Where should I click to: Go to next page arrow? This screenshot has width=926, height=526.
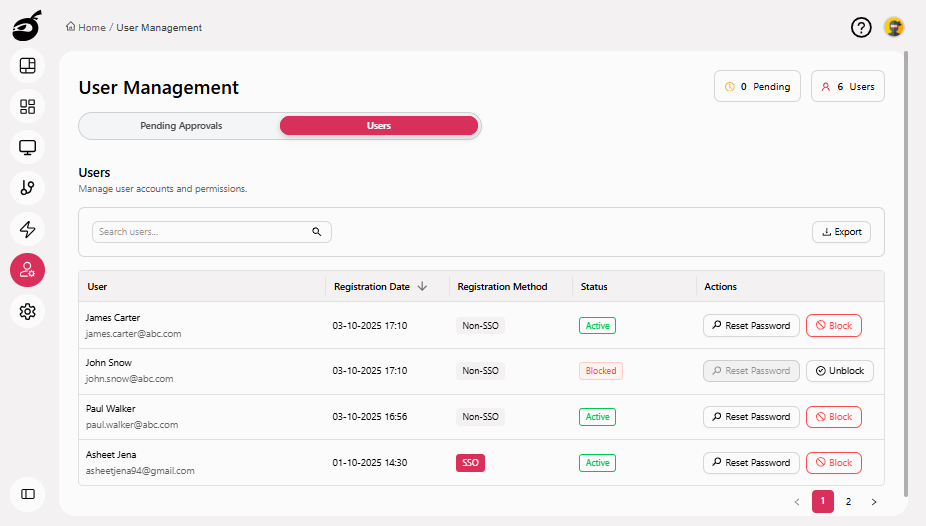(874, 502)
